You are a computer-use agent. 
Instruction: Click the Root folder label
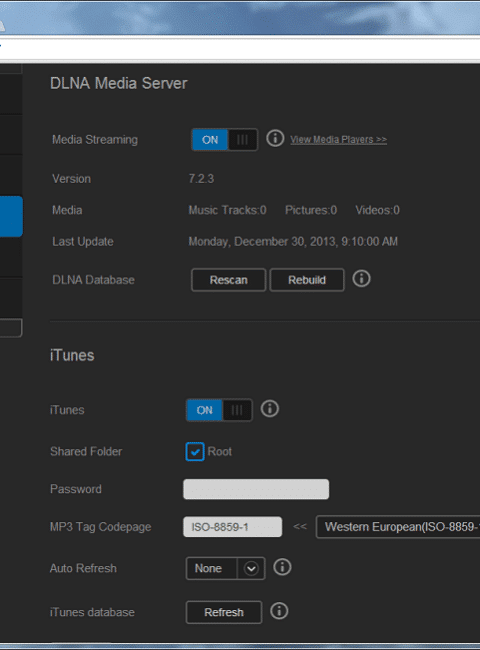pyautogui.click(x=220, y=451)
